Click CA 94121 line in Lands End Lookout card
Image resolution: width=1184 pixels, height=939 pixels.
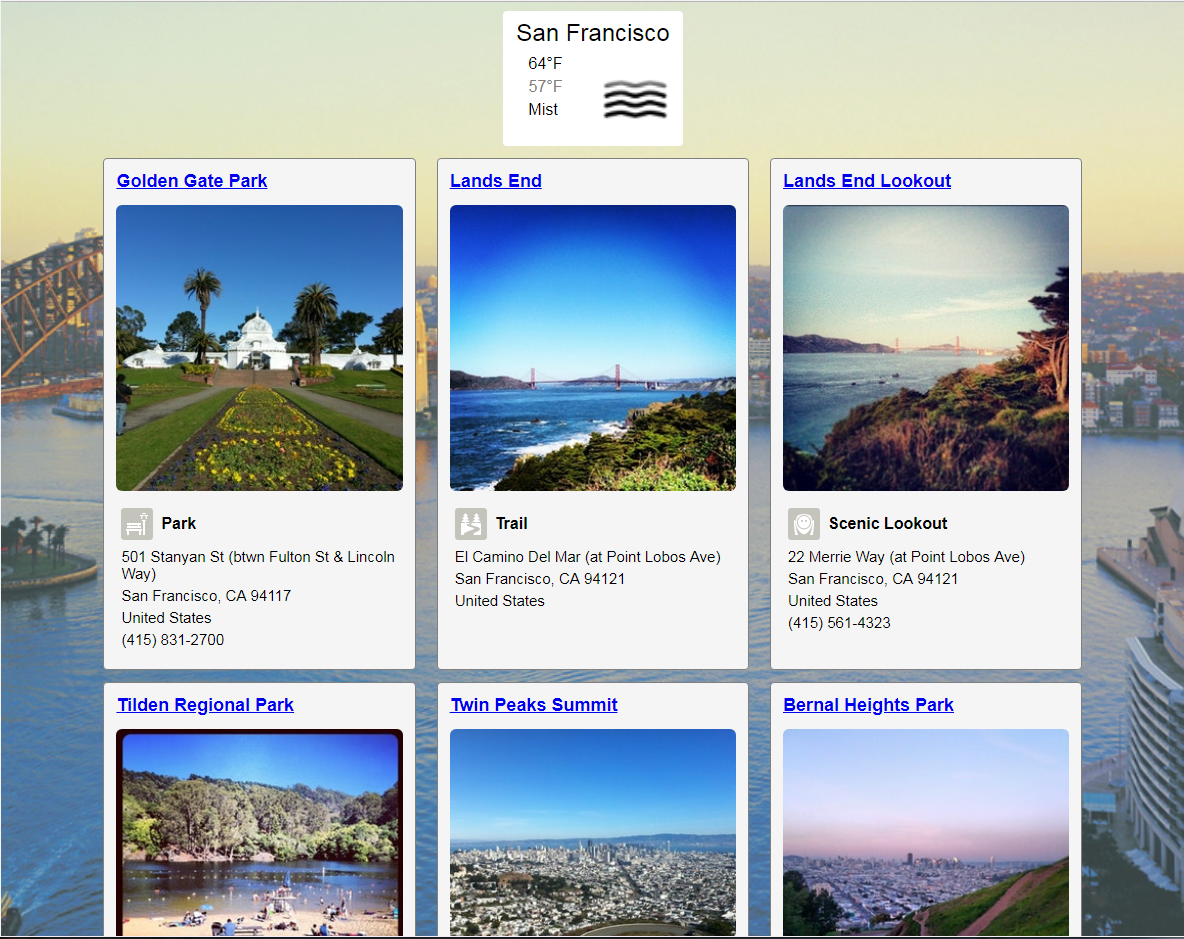tap(873, 579)
